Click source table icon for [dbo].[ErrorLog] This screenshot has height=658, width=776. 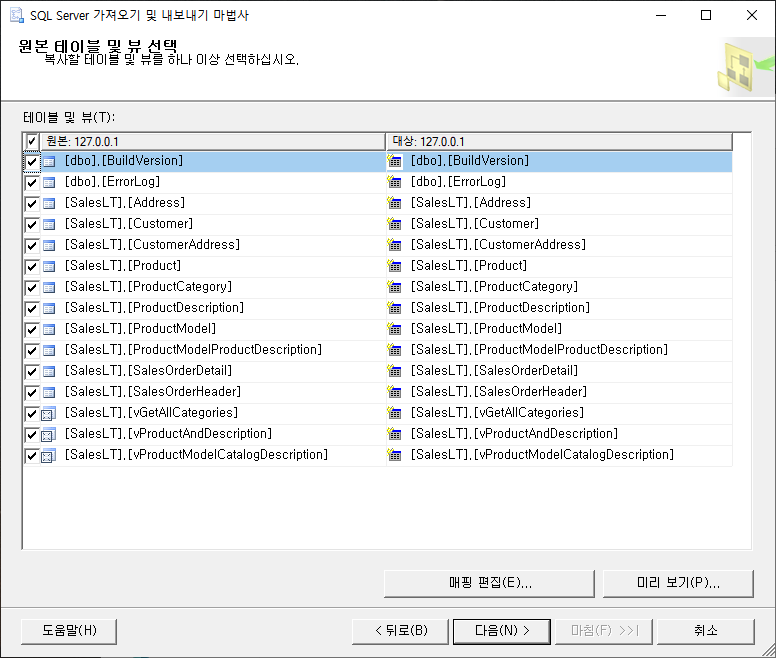click(49, 183)
